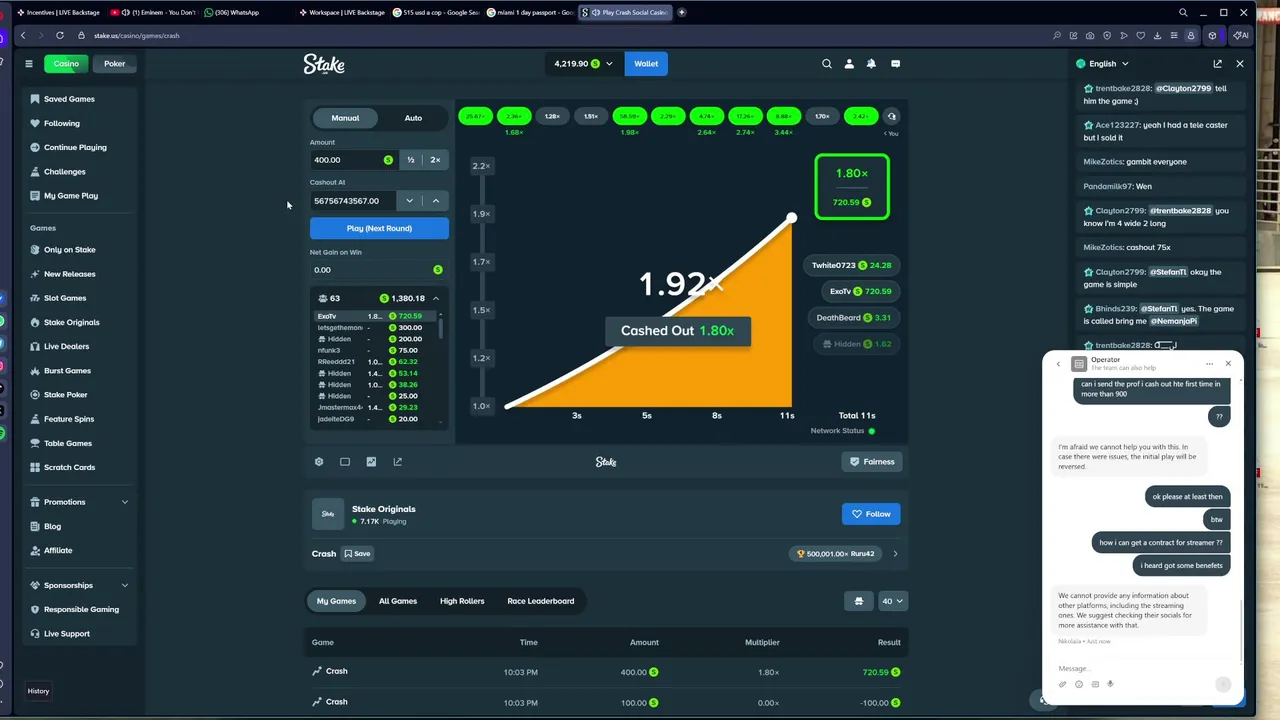Click the Play (Next Round) button
This screenshot has height=720, width=1280.
click(x=379, y=228)
